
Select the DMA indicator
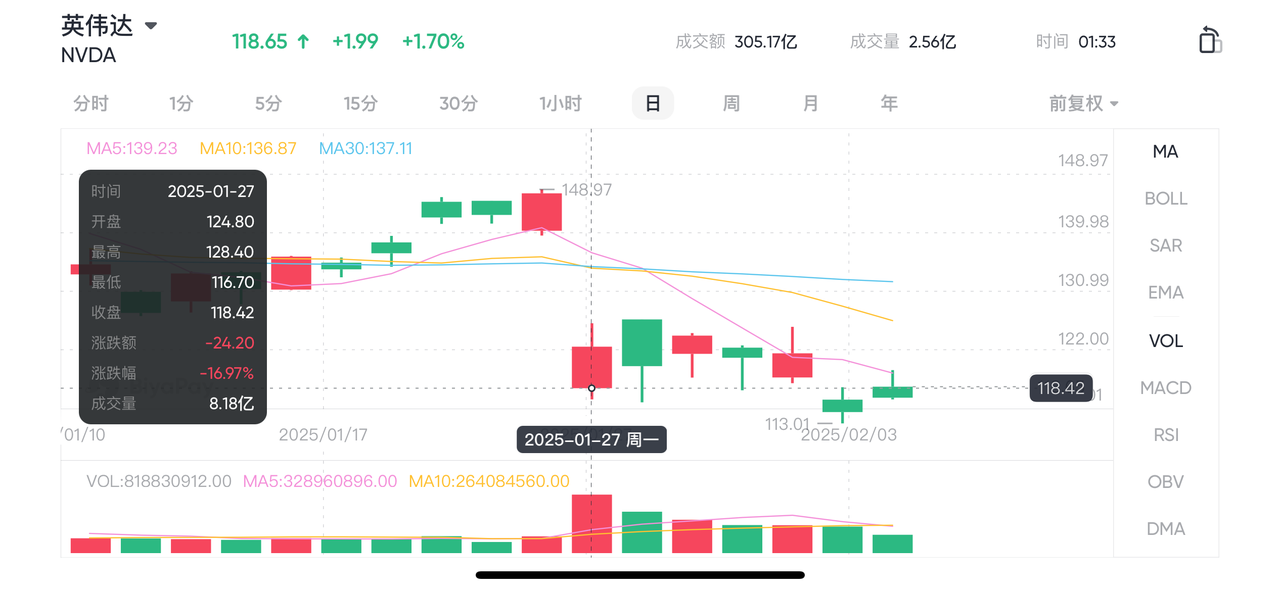click(1165, 528)
